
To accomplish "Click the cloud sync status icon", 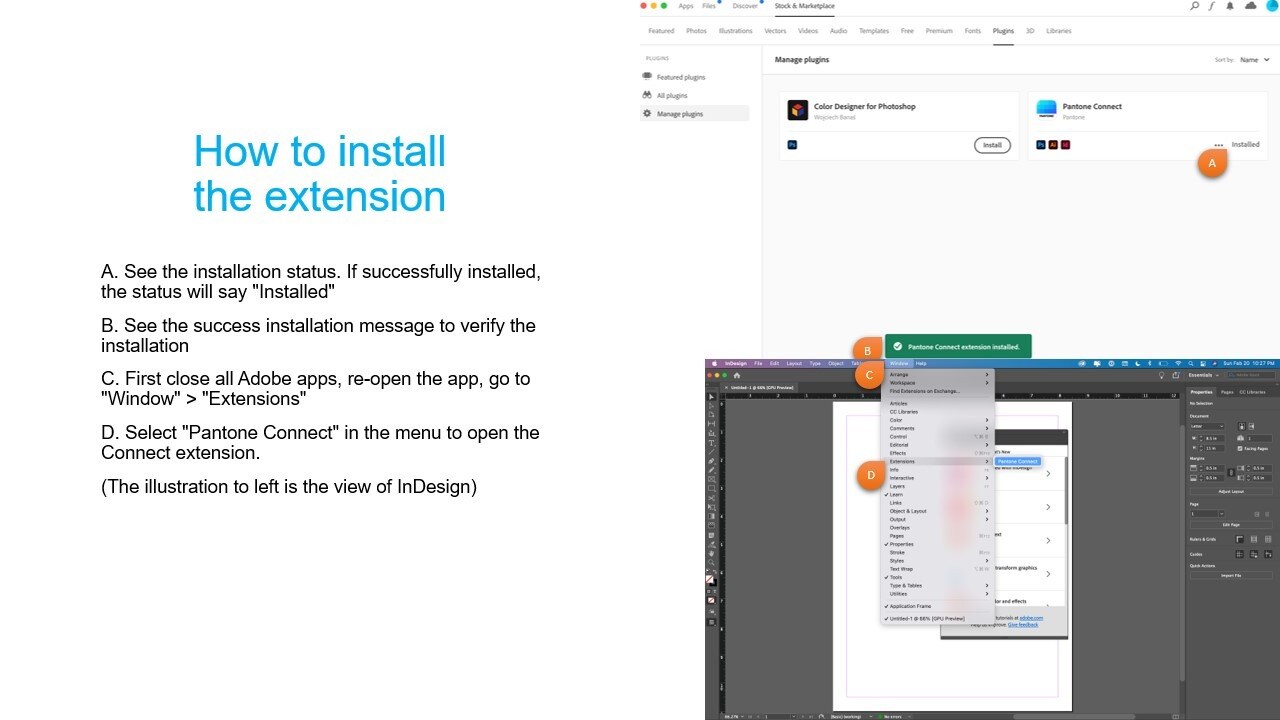I will point(1250,6).
